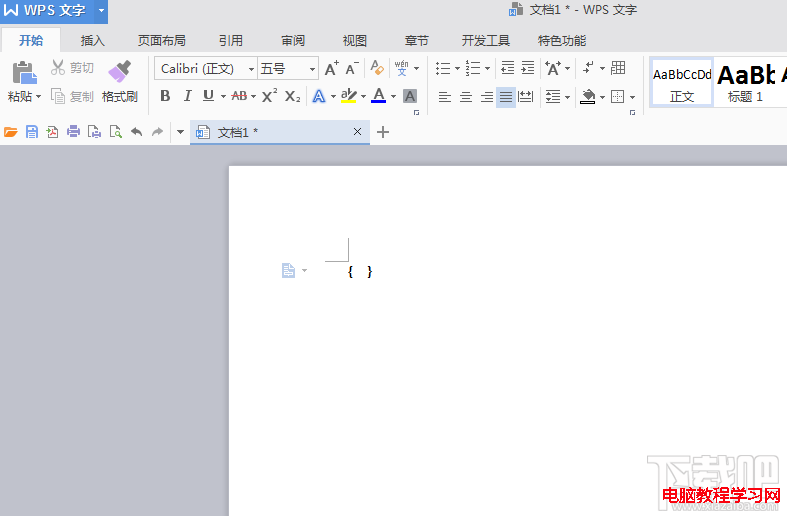
Task: Click the WPS 文字 application button
Action: coord(46,11)
